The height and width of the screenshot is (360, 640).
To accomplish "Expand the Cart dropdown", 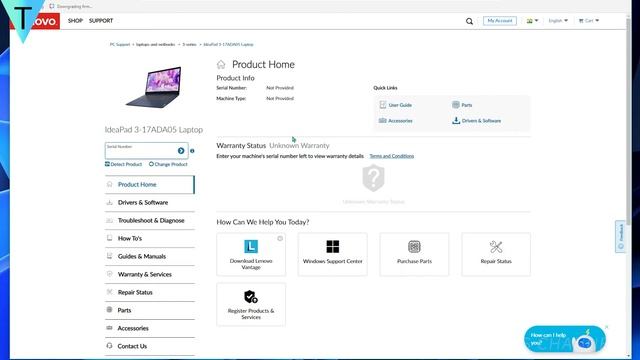I will (x=589, y=21).
